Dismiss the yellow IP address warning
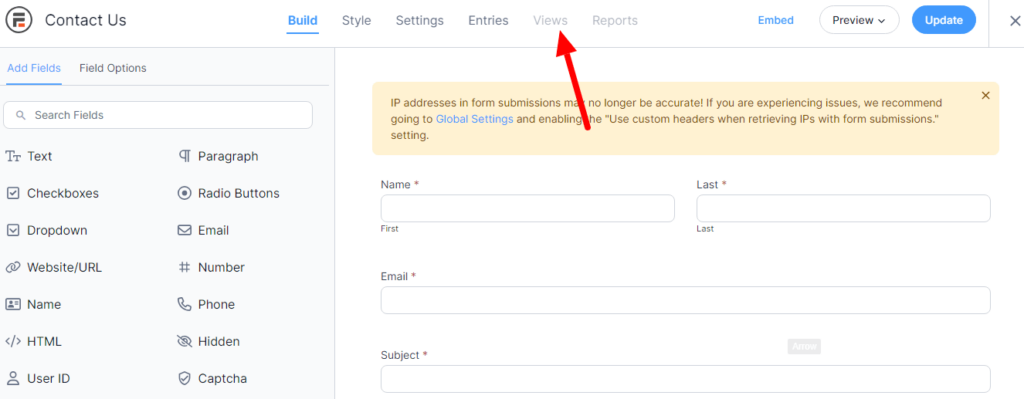The image size is (1024, 399). tap(985, 95)
